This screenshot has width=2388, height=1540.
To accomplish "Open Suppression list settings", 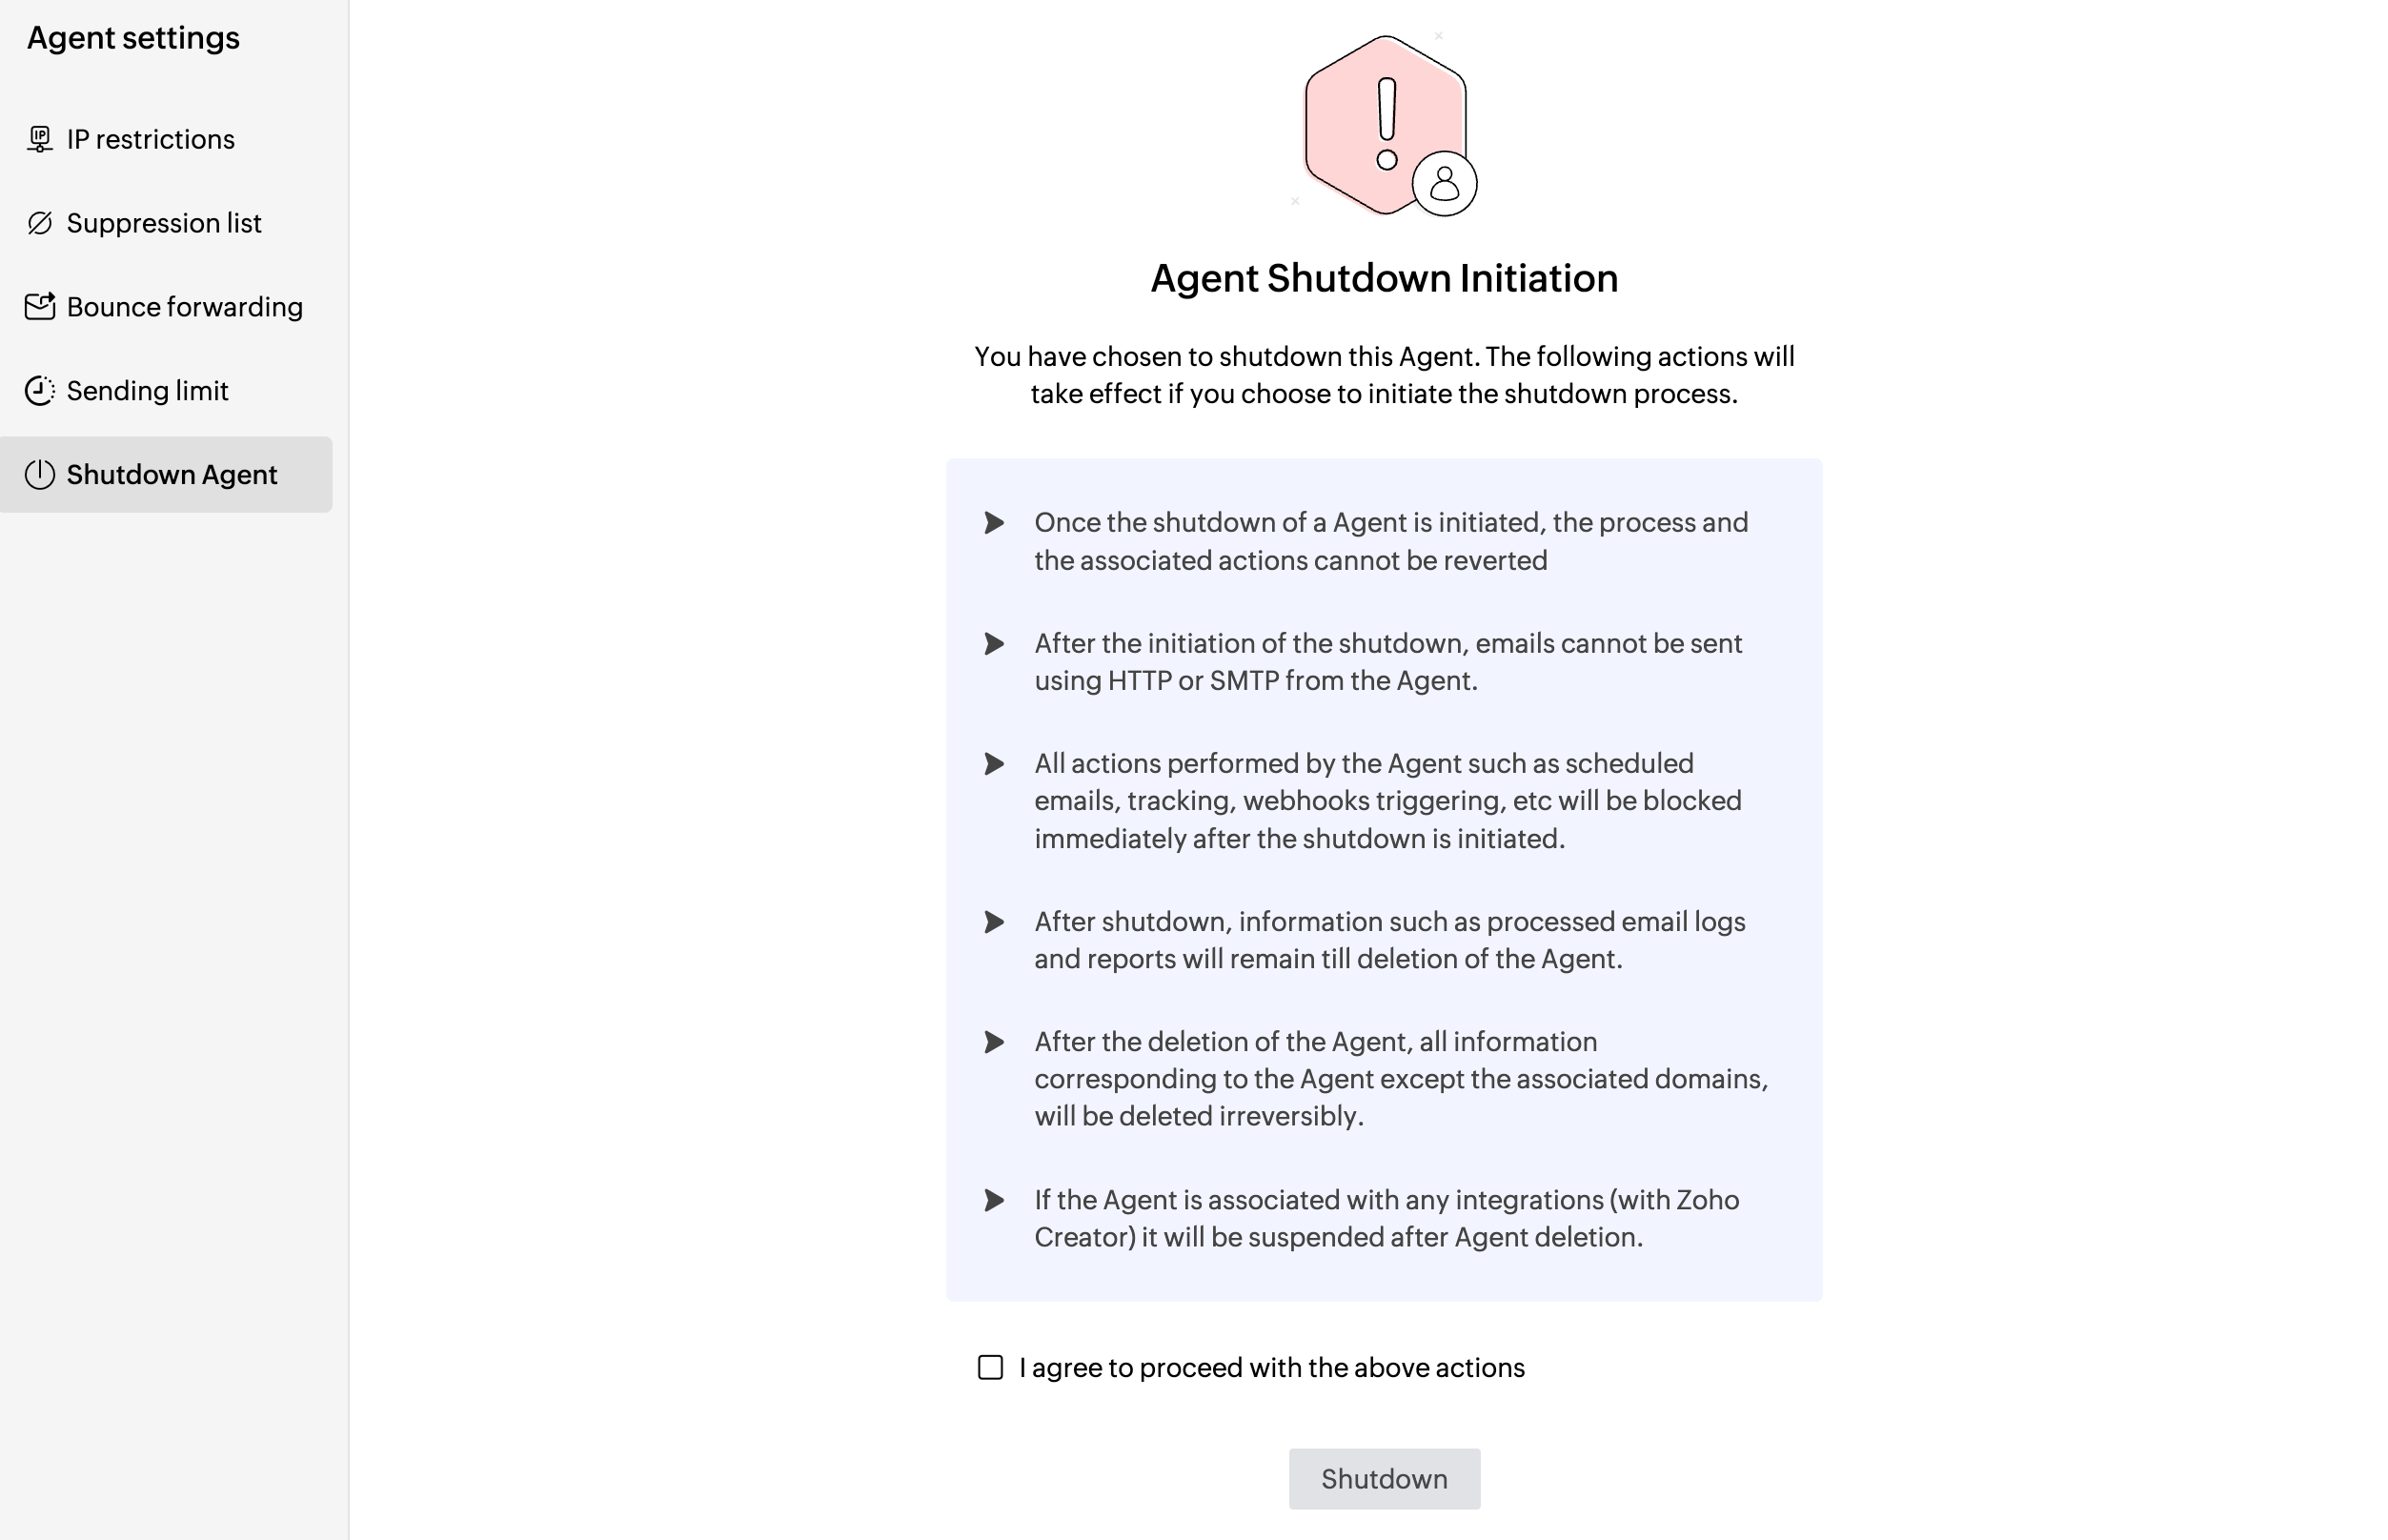I will 164,223.
